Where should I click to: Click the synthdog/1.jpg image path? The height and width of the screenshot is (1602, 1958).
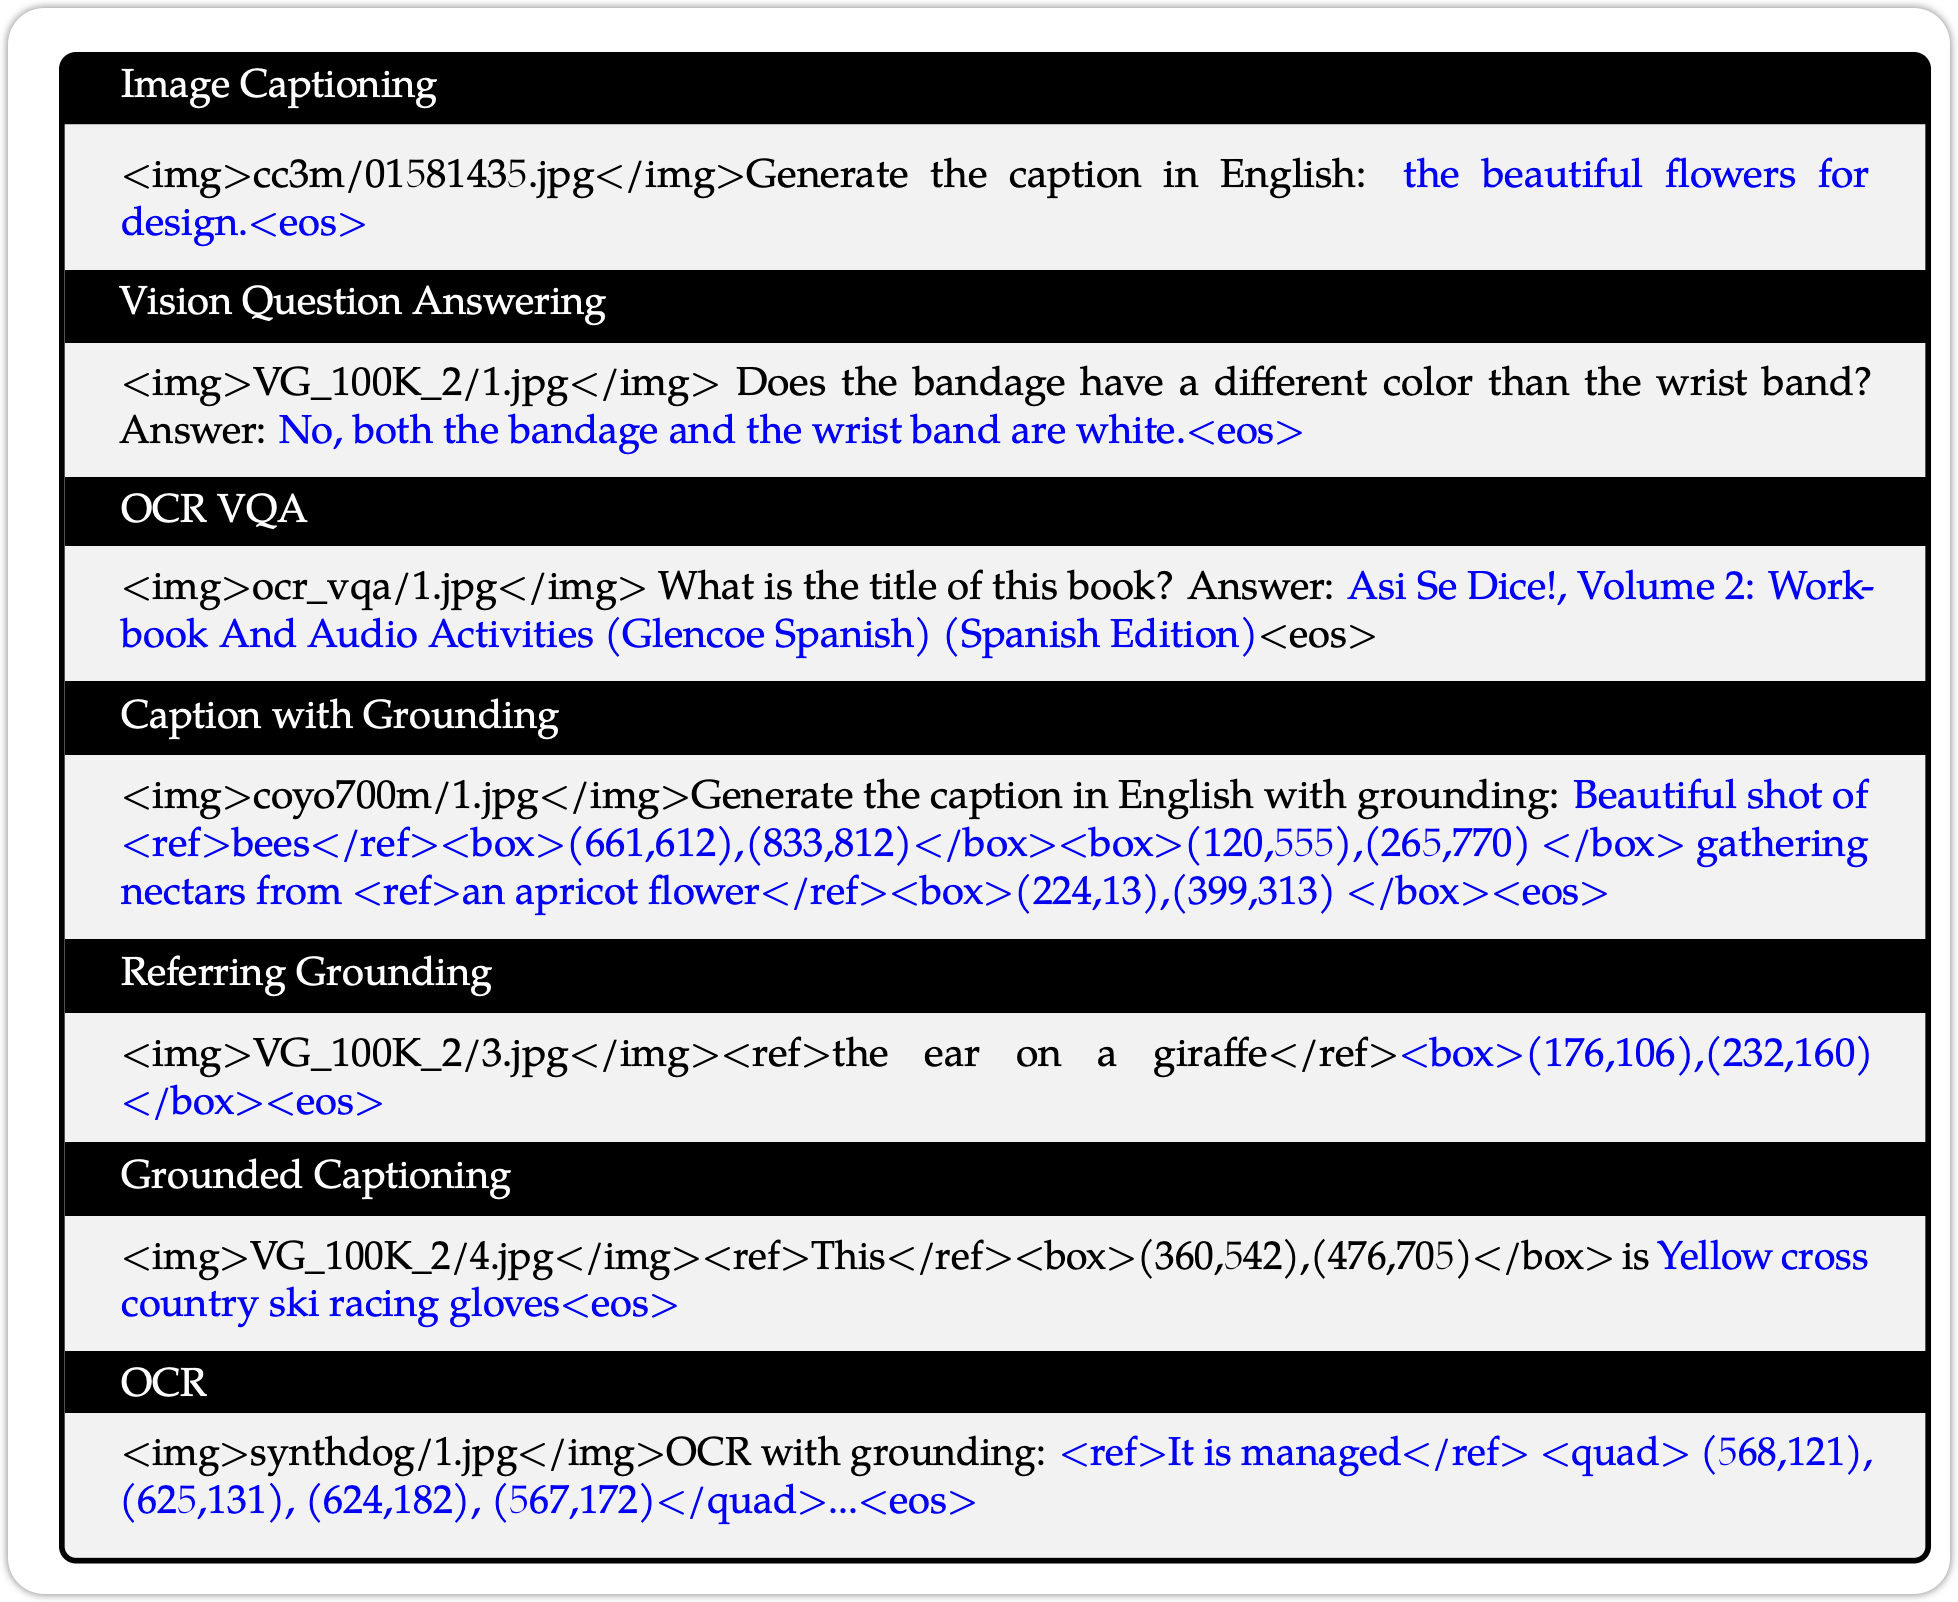point(383,1453)
